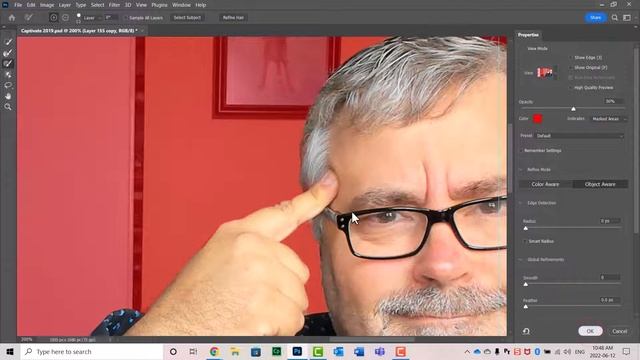Select the Brush tool in left toolbar
Screen dimensions: 640x360
tap(8, 63)
